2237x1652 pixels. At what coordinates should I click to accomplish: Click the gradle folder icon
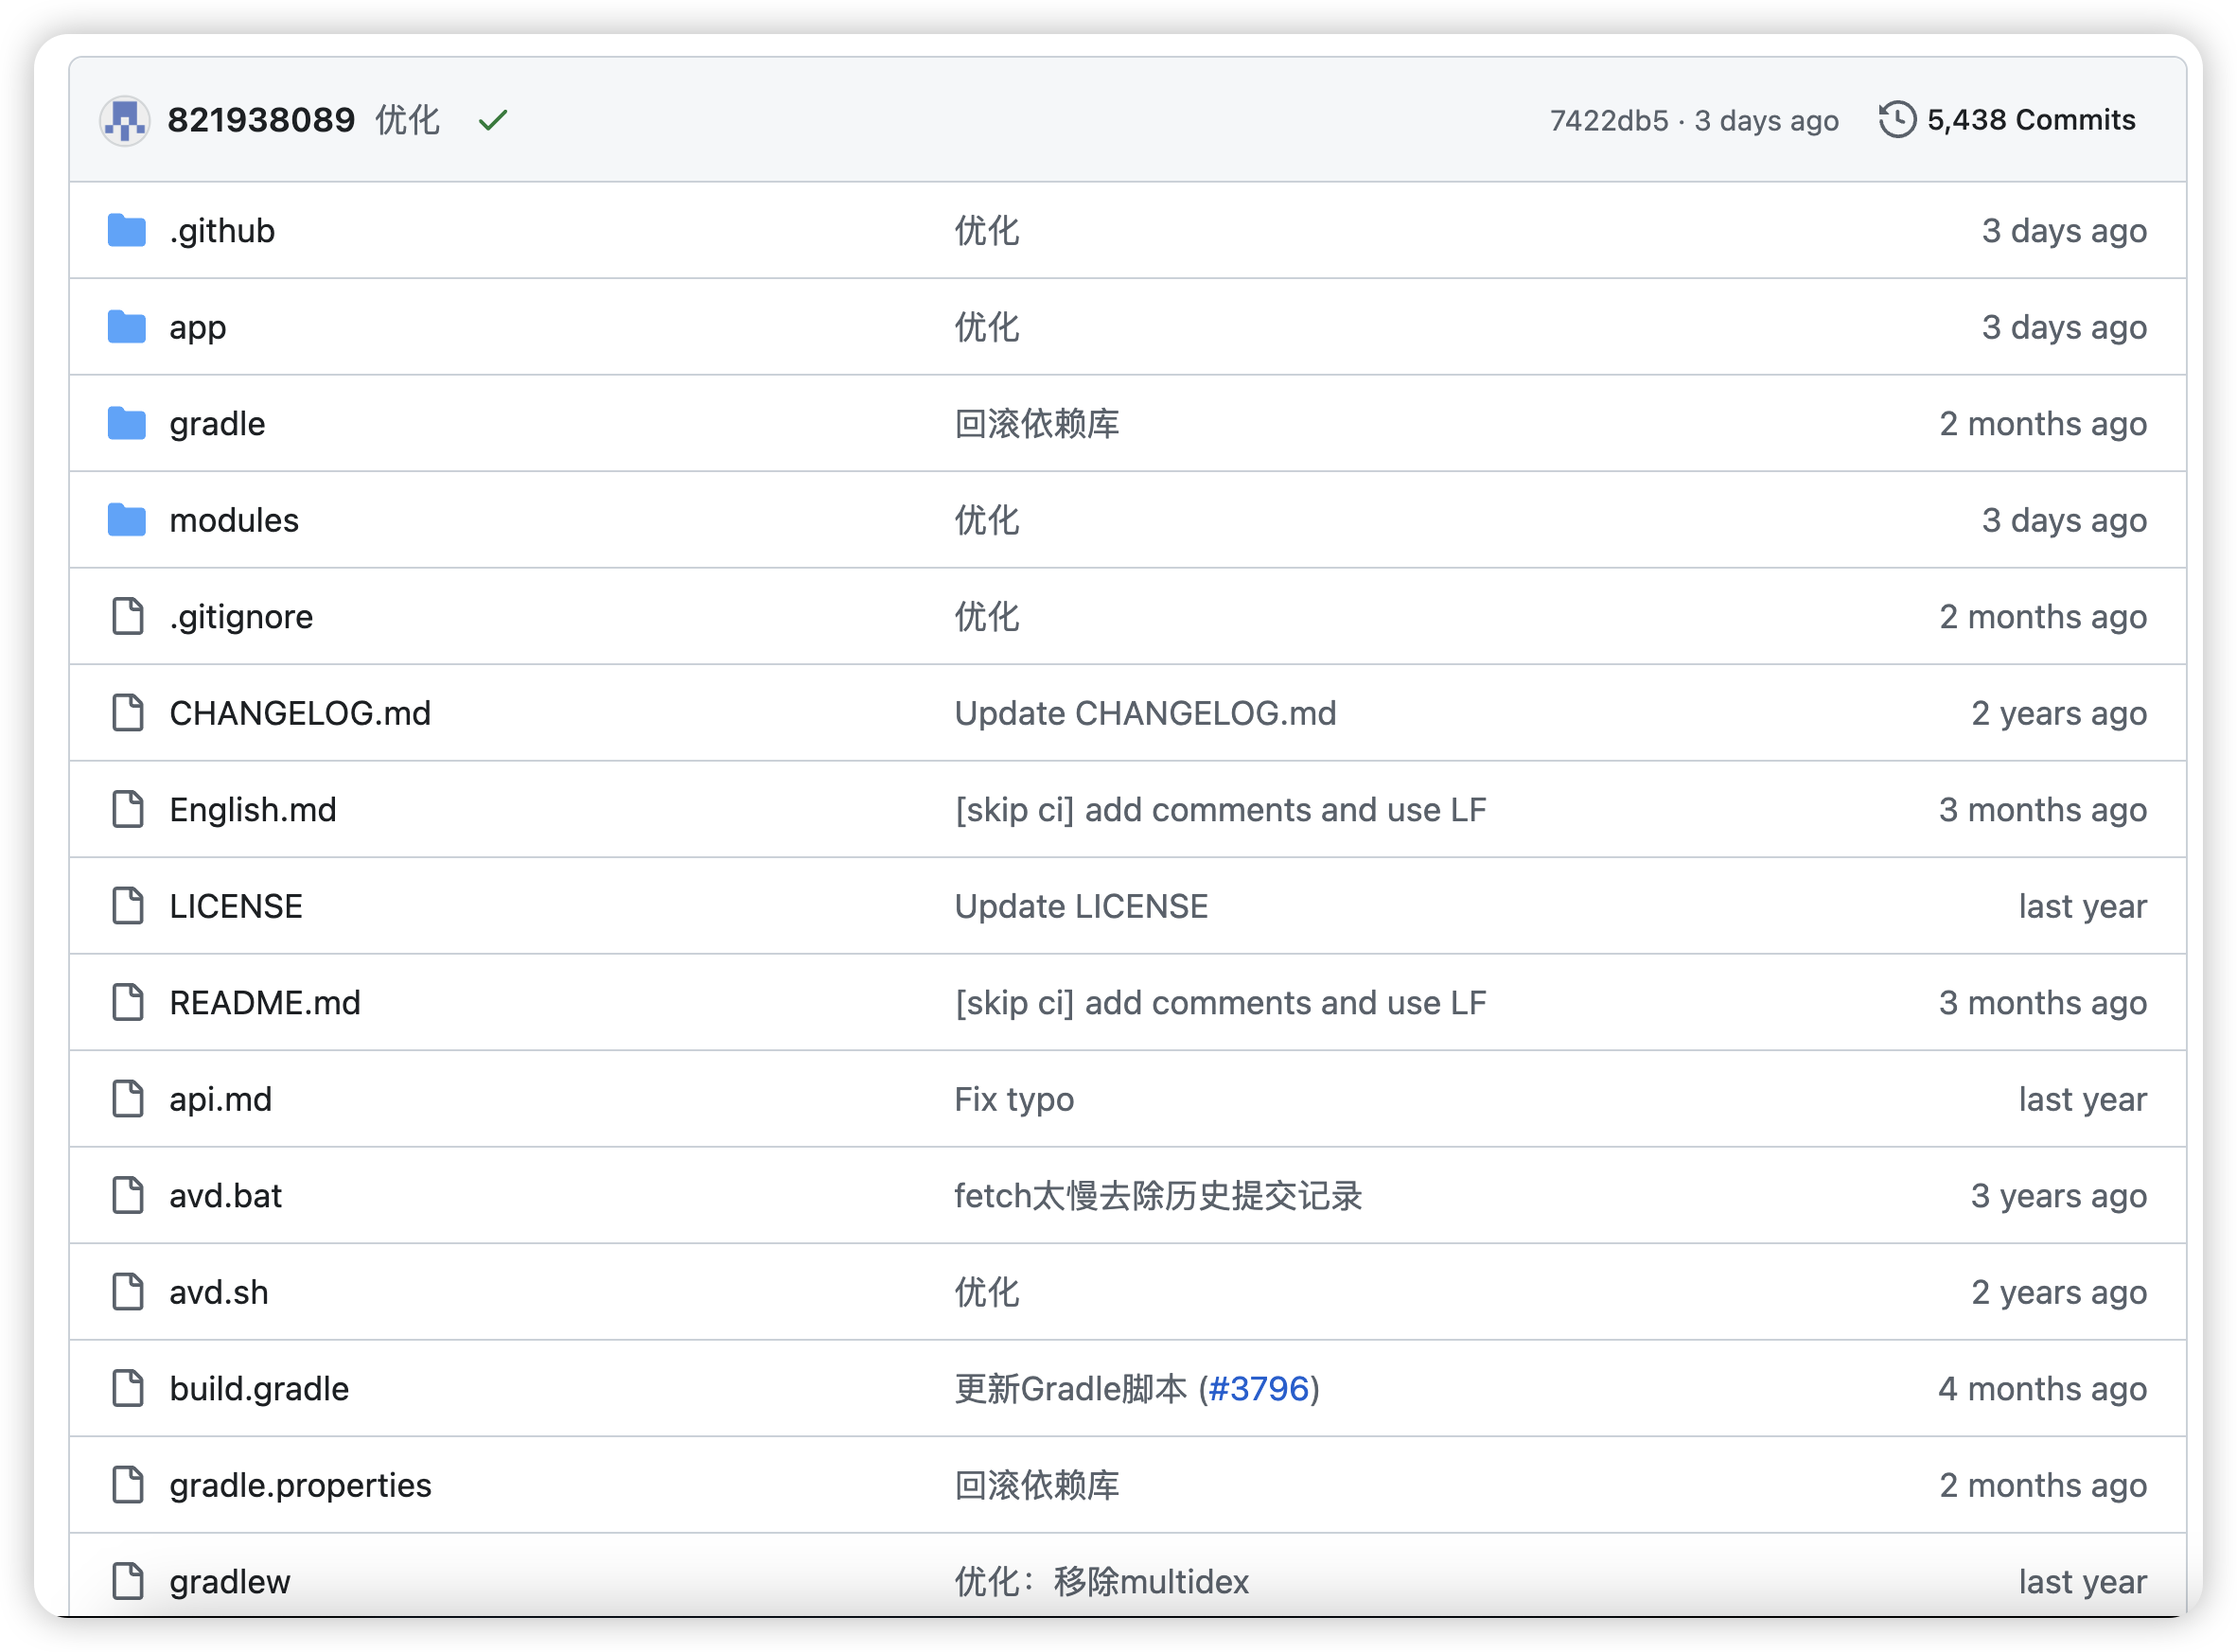127,423
